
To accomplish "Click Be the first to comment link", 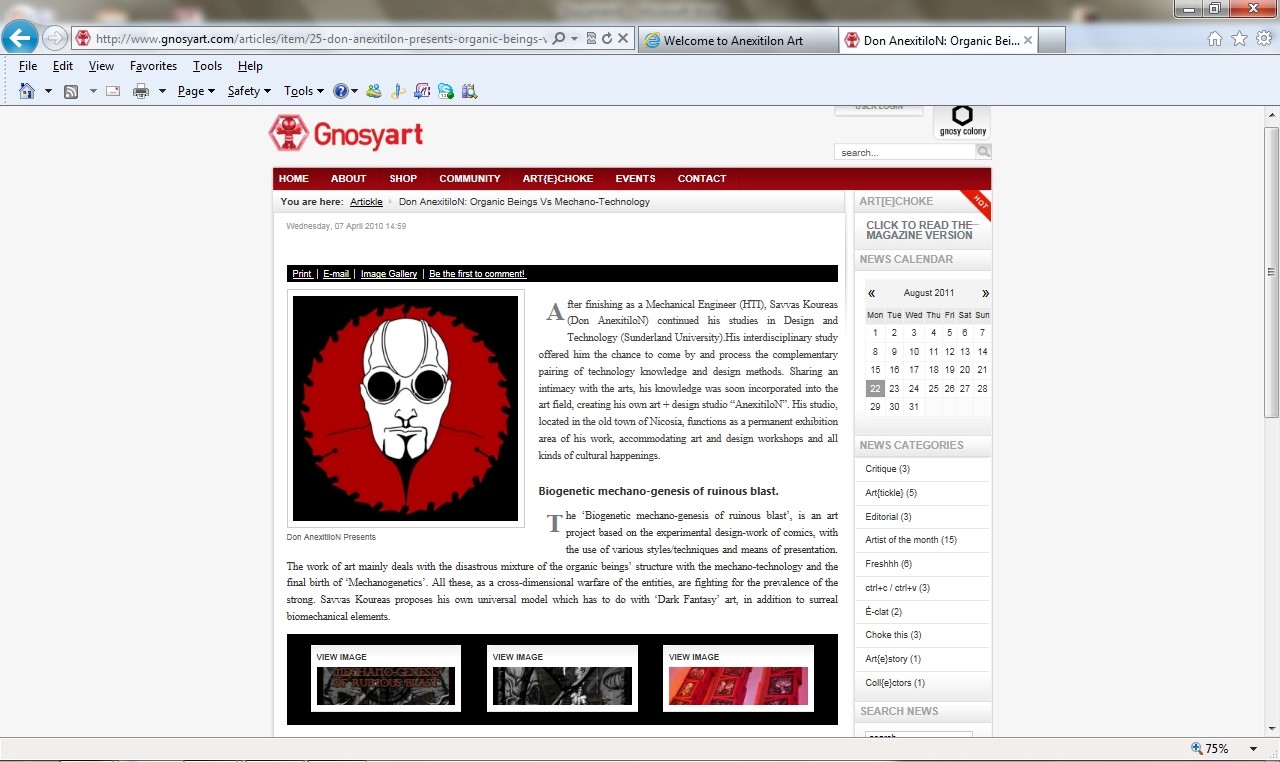I will pos(477,274).
